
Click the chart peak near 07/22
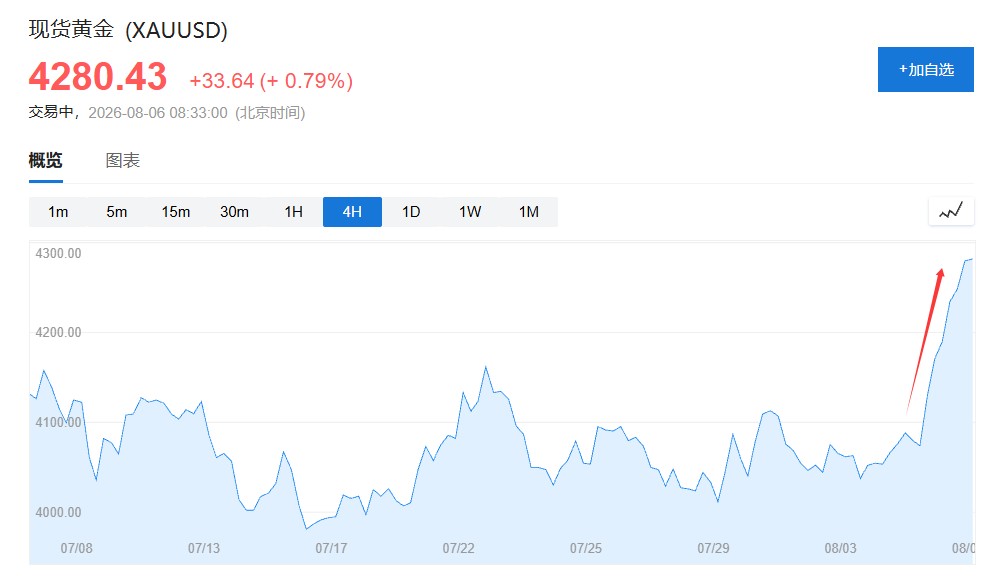485,367
